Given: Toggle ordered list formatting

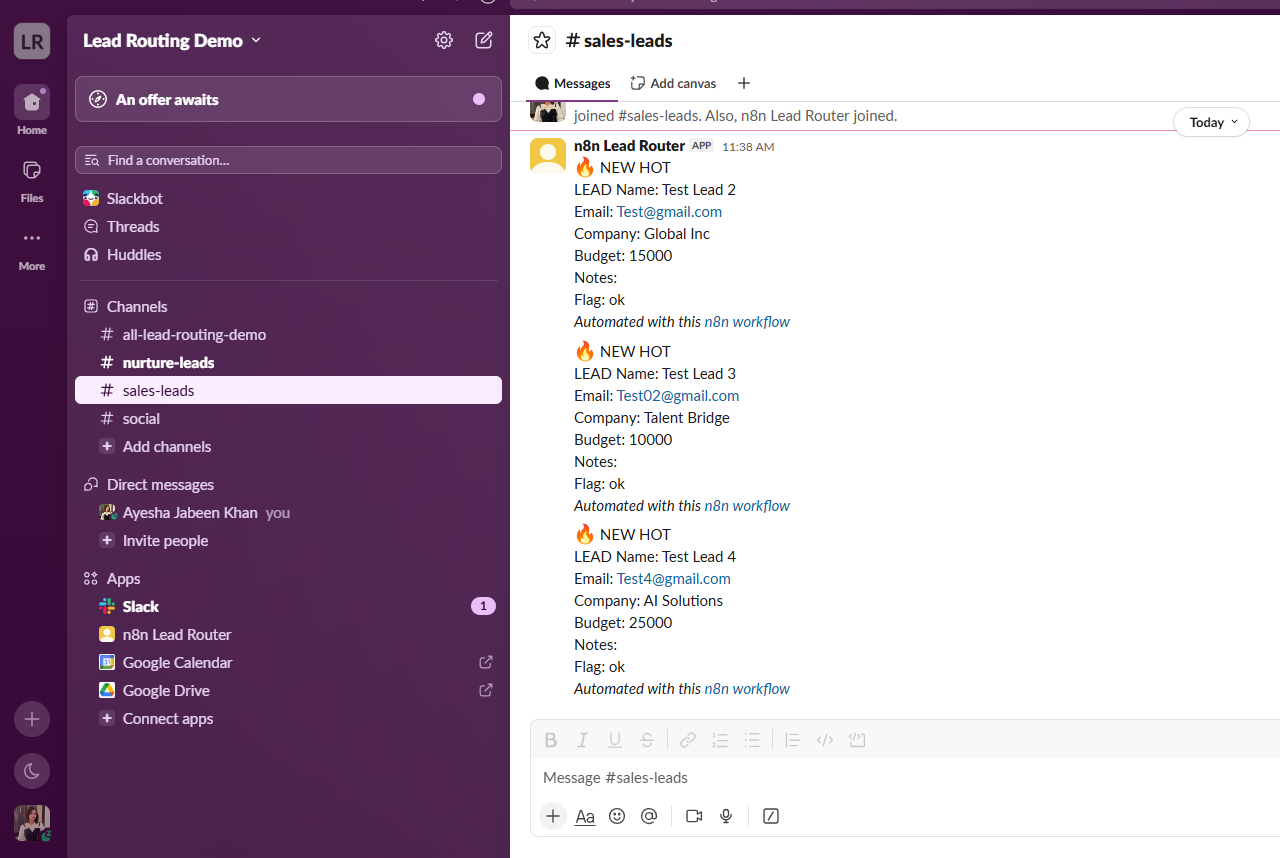Looking at the screenshot, I should [x=720, y=740].
